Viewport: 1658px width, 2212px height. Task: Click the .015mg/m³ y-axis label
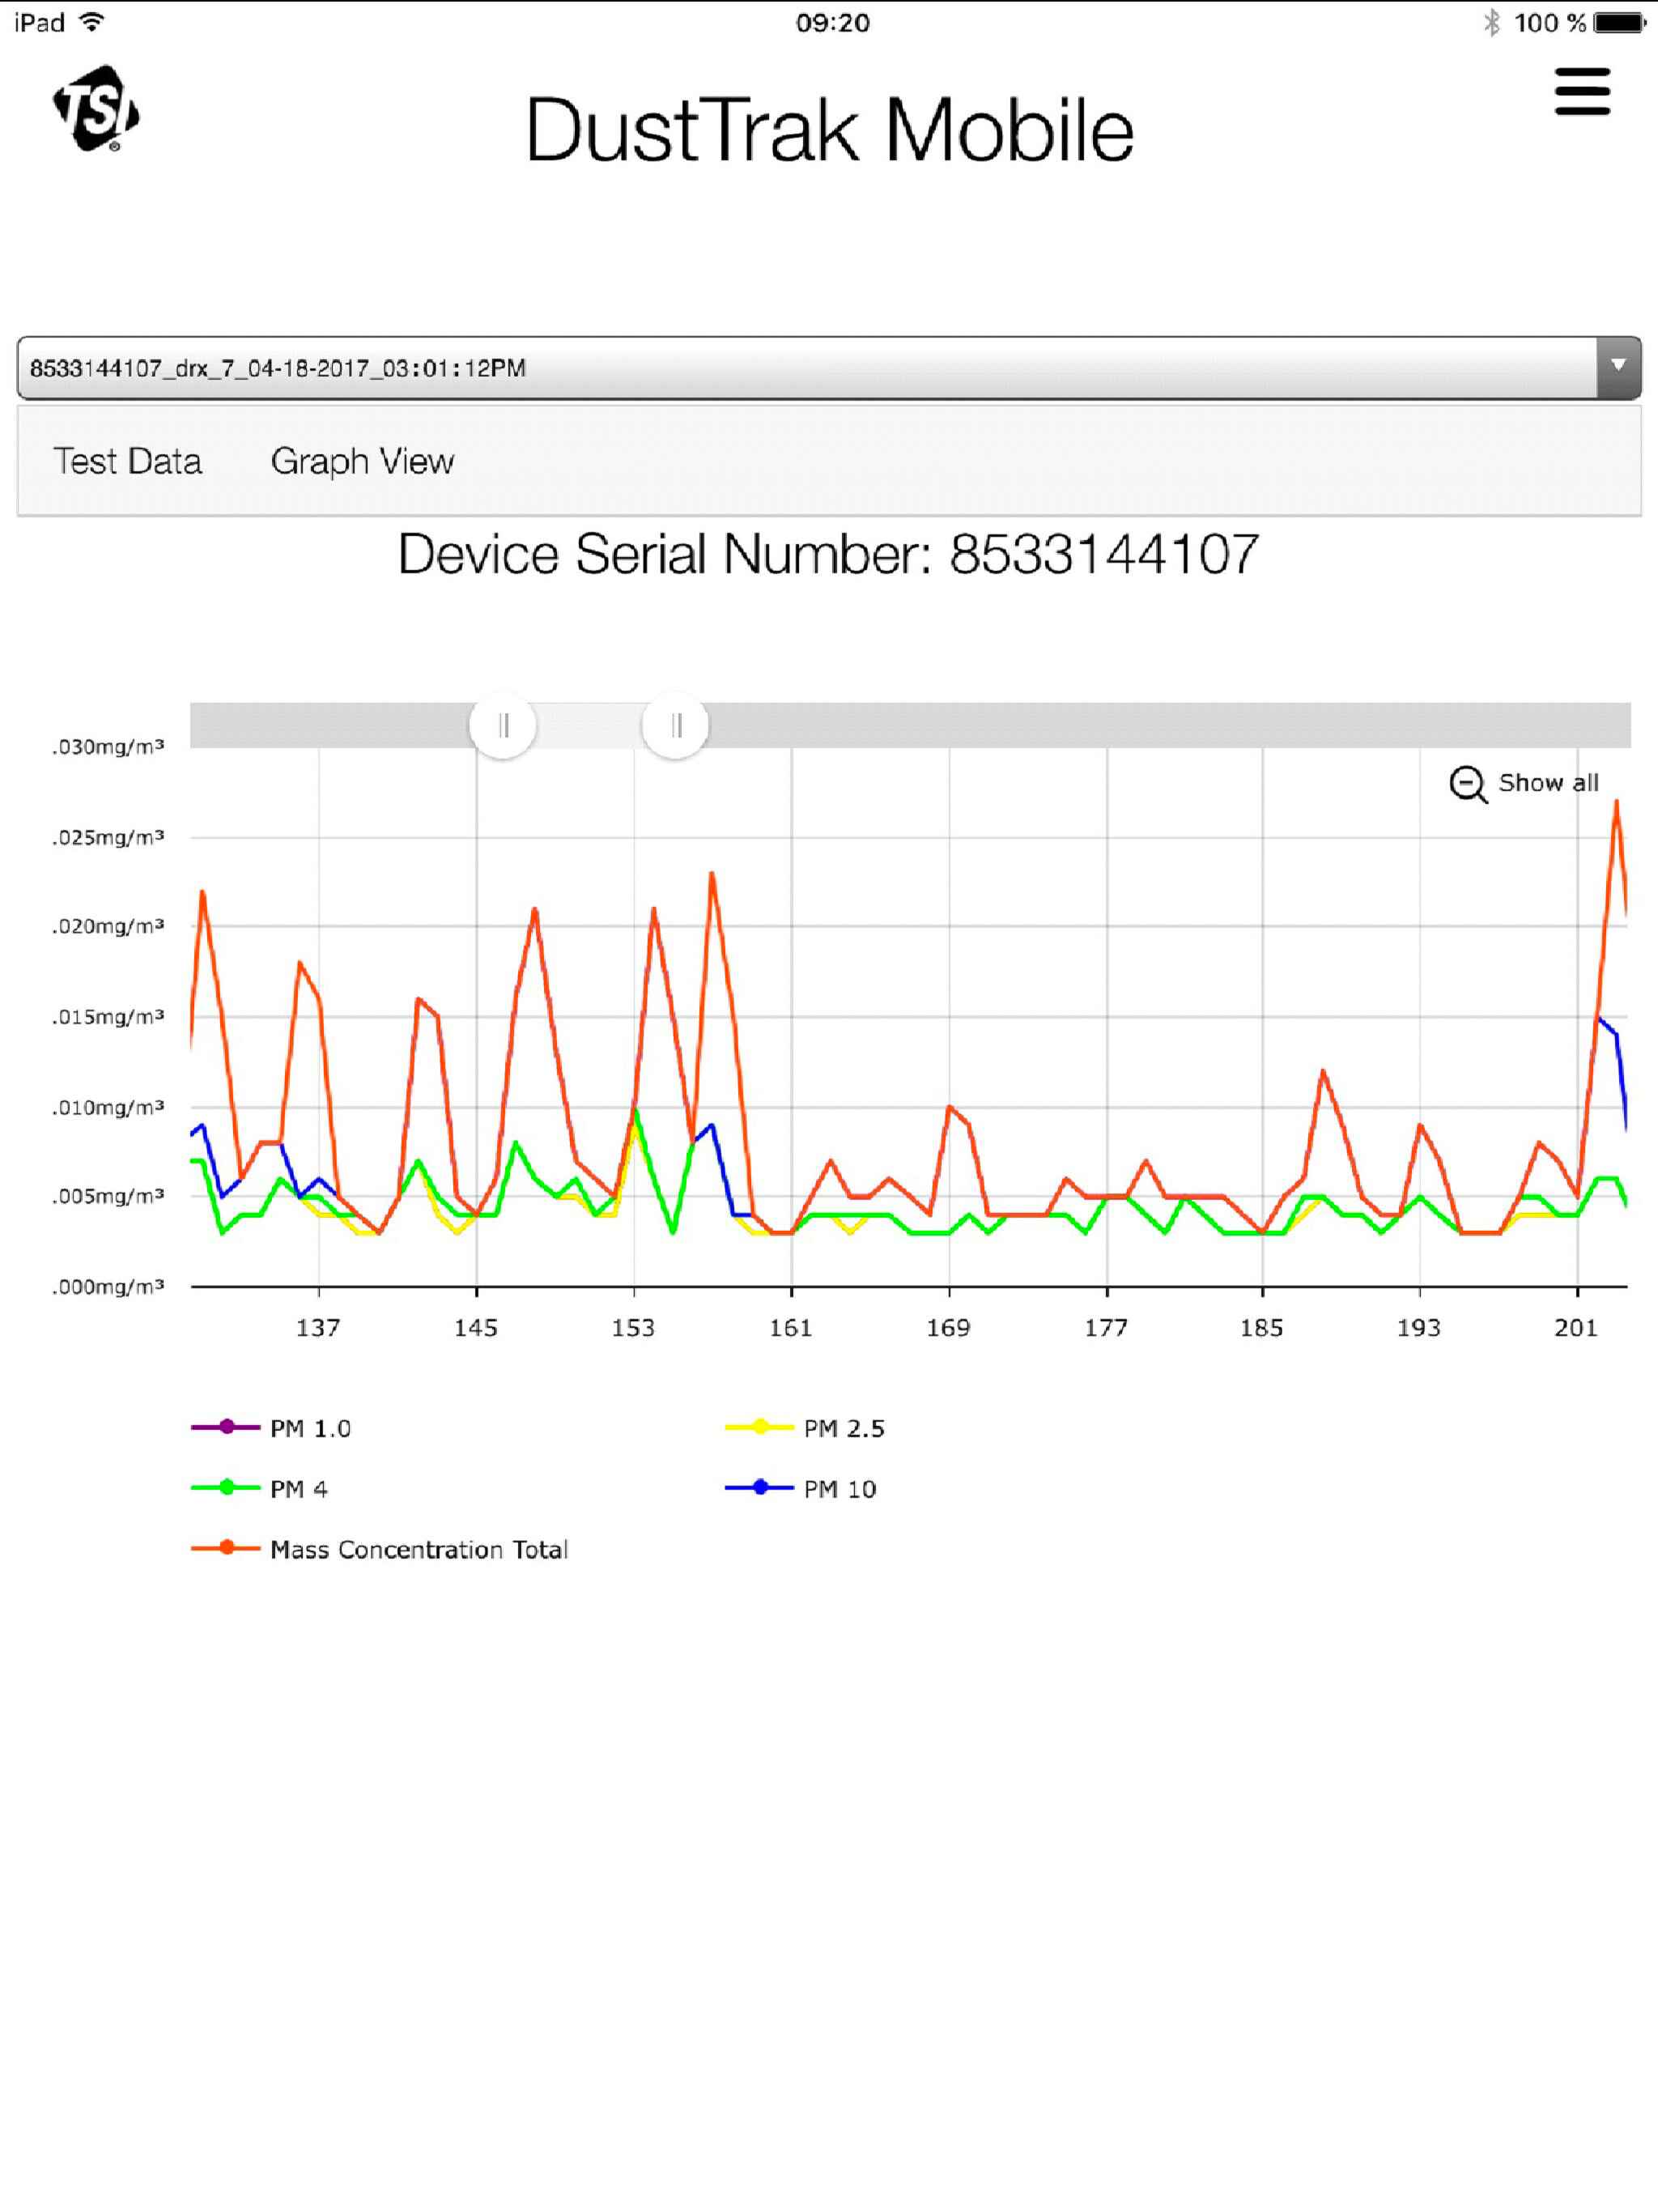[x=108, y=1017]
